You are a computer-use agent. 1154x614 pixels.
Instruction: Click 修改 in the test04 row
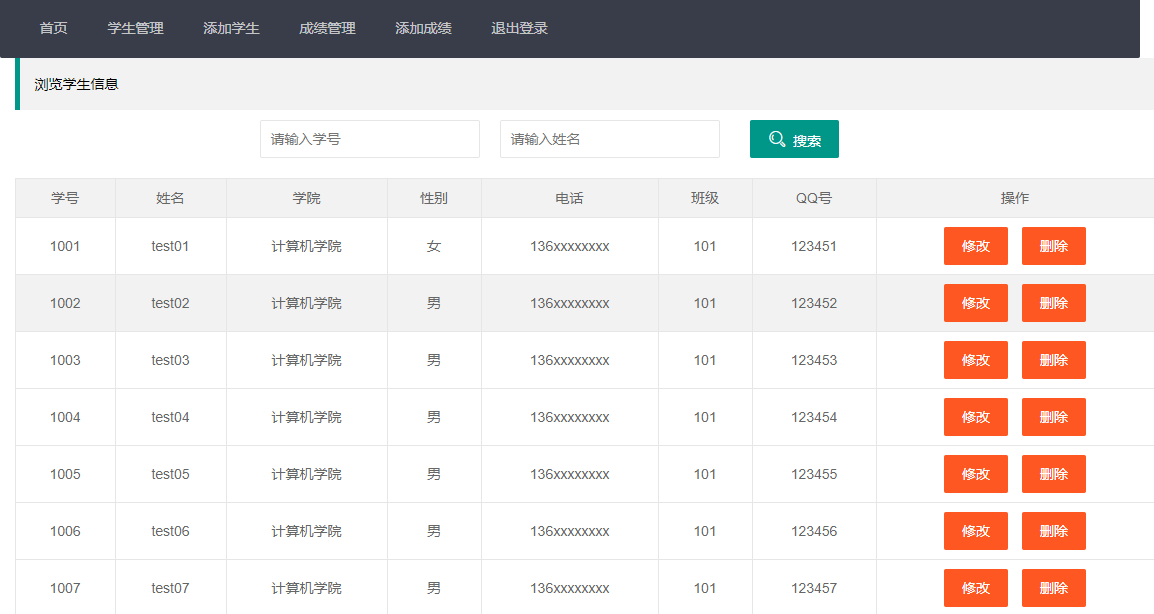click(975, 417)
